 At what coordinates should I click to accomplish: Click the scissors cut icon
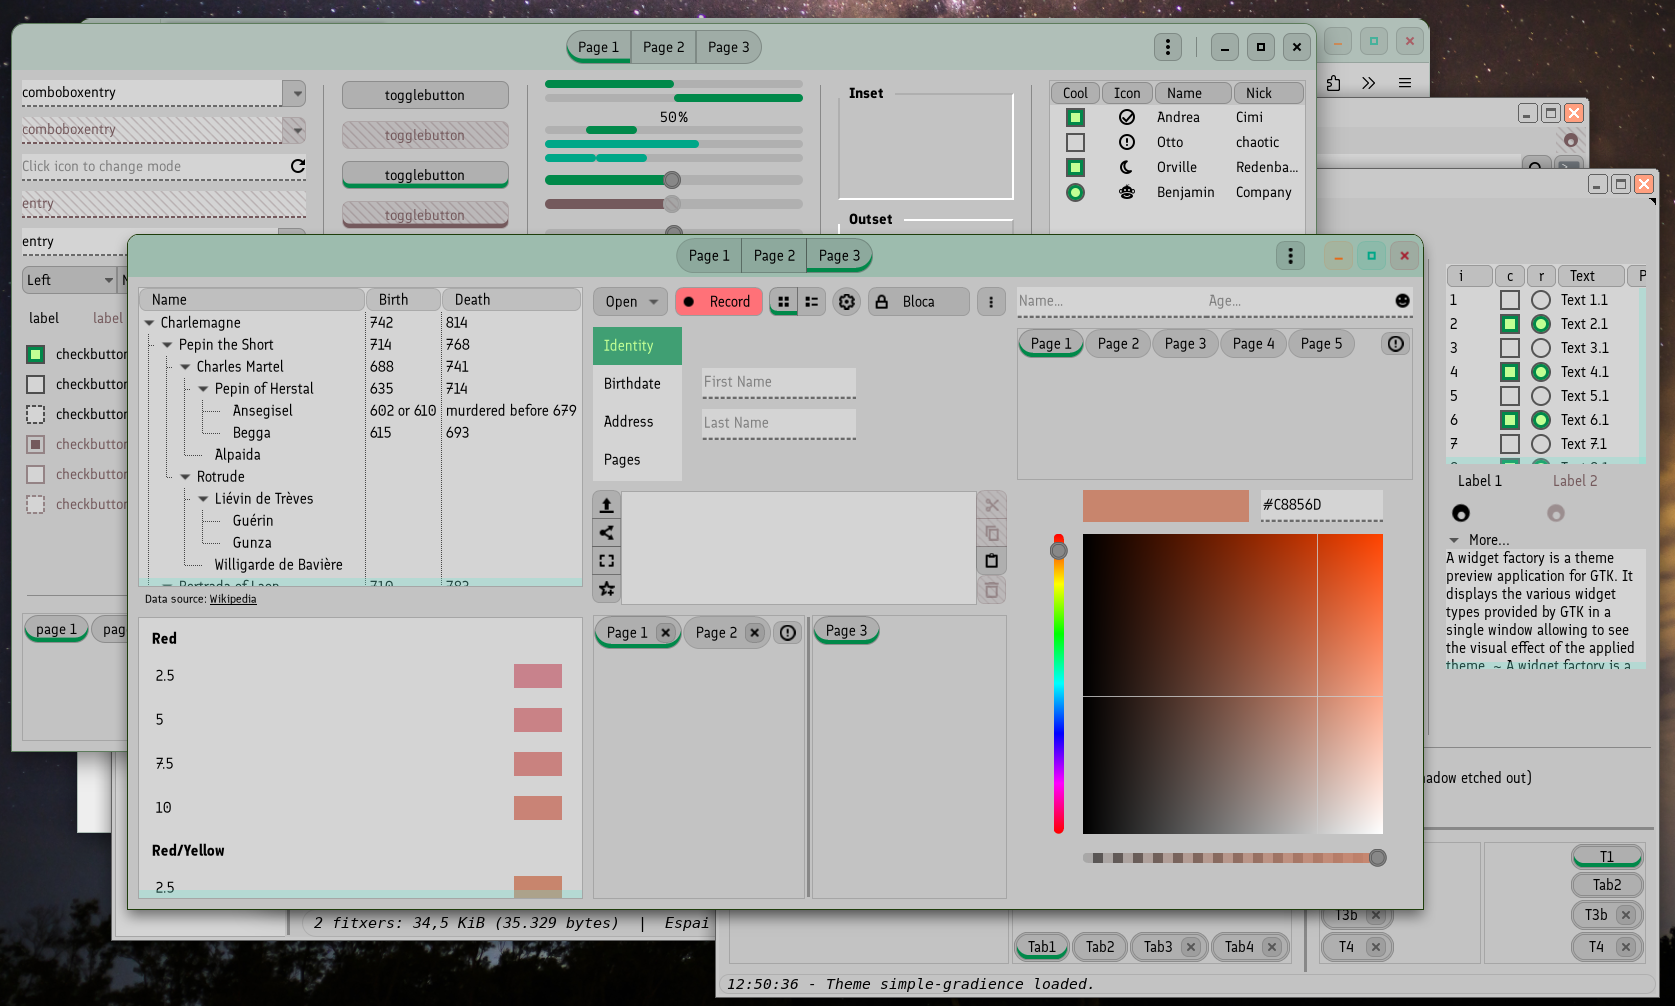tap(992, 505)
